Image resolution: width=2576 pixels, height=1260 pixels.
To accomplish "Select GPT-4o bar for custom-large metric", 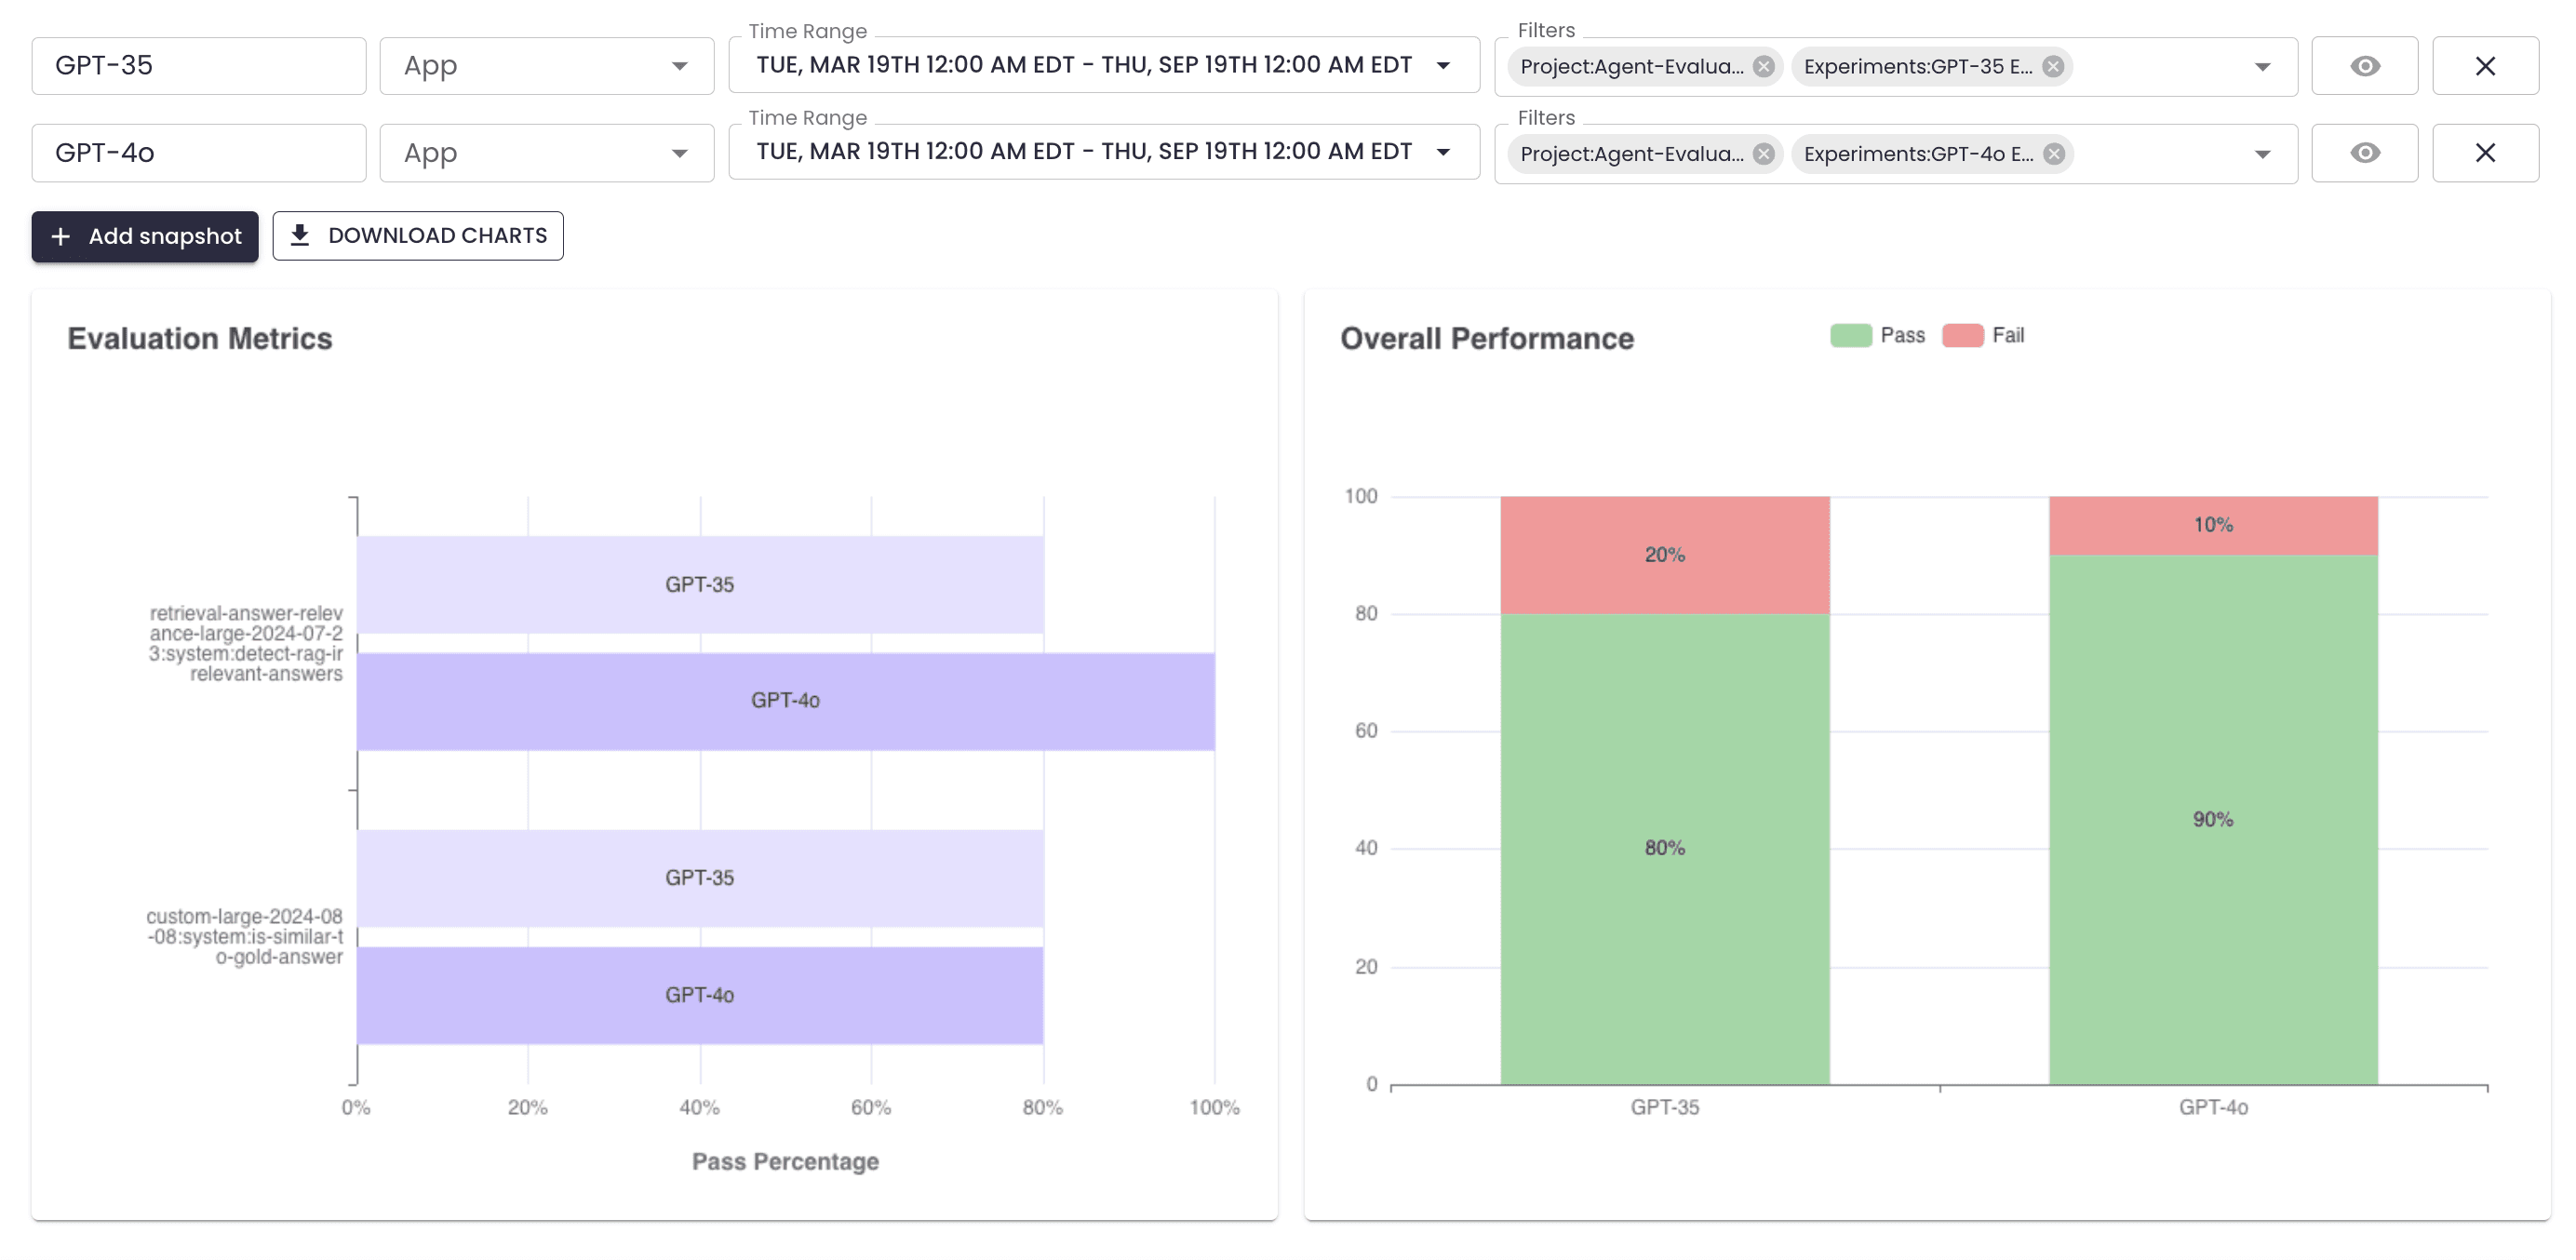I will [700, 995].
